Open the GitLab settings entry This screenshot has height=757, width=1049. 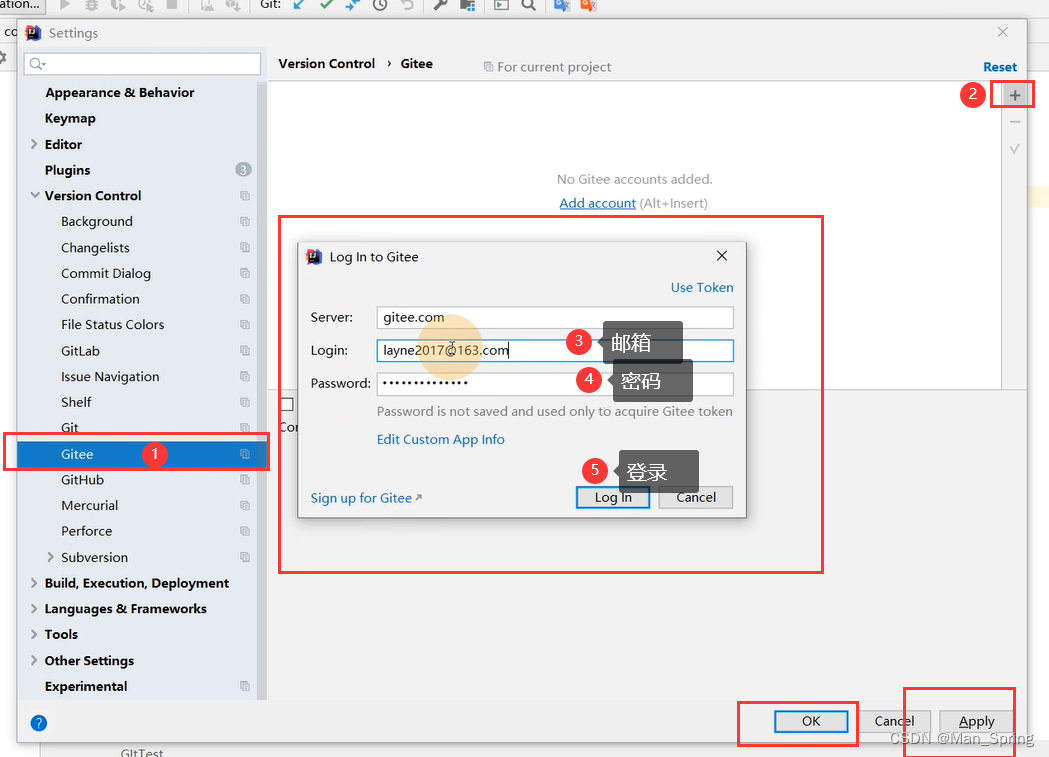80,350
